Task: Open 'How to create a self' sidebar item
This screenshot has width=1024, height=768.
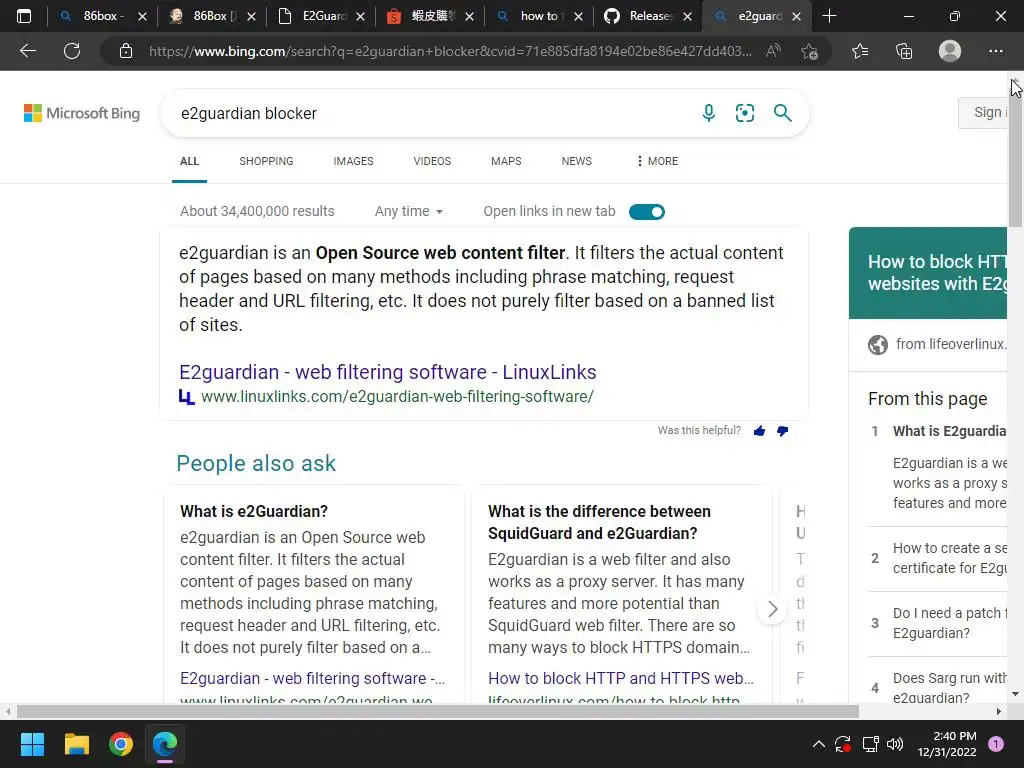Action: 950,558
